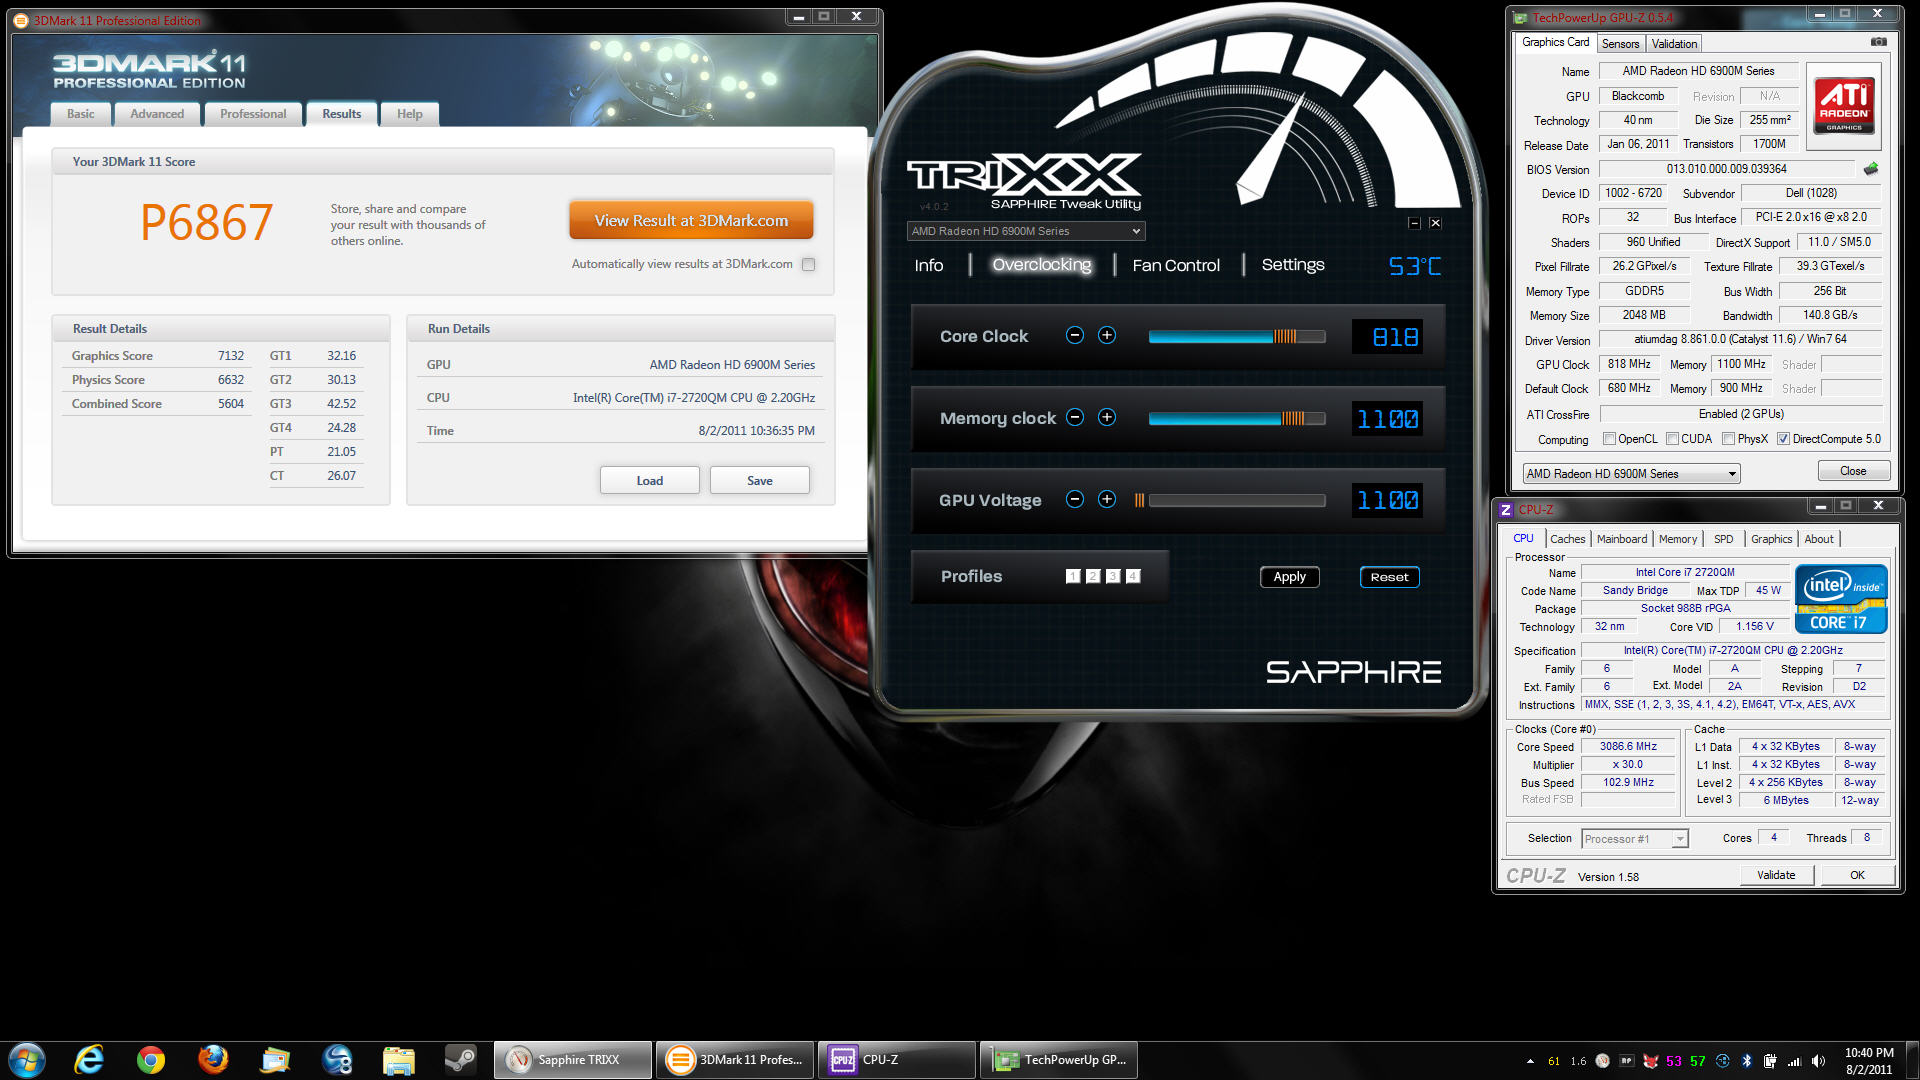This screenshot has height=1080, width=1920.
Task: Launch Google Chrome from the taskbar
Action: coord(151,1060)
